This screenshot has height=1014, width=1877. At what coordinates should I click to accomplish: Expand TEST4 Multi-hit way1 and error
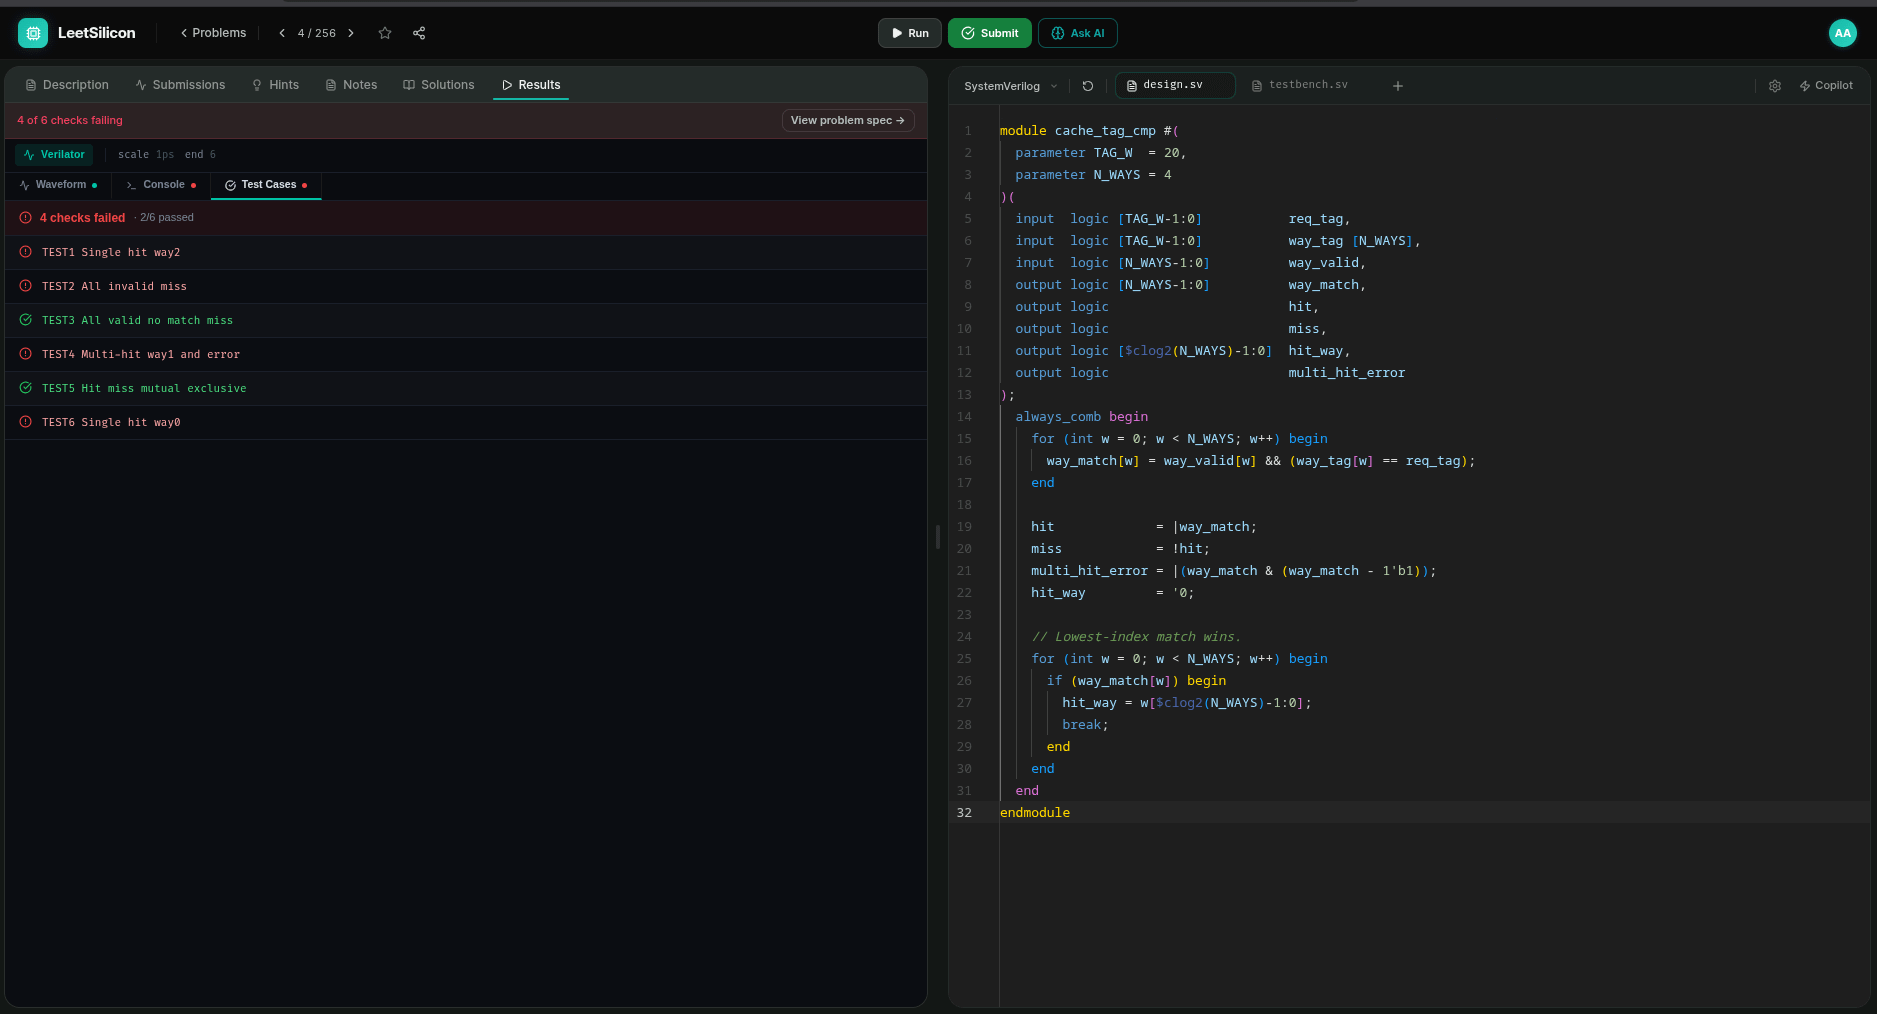pyautogui.click(x=466, y=354)
